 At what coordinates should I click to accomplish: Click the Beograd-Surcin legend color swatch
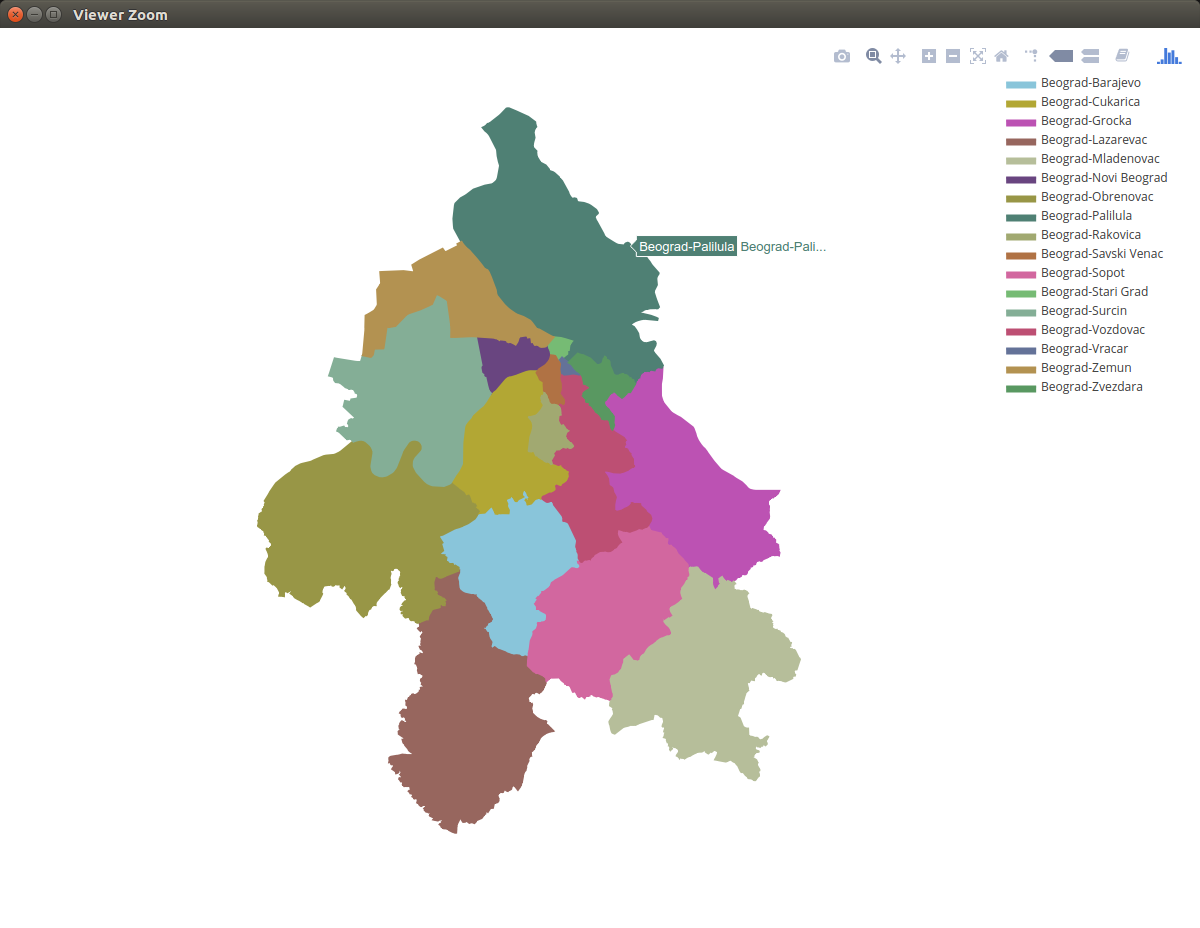1020,312
